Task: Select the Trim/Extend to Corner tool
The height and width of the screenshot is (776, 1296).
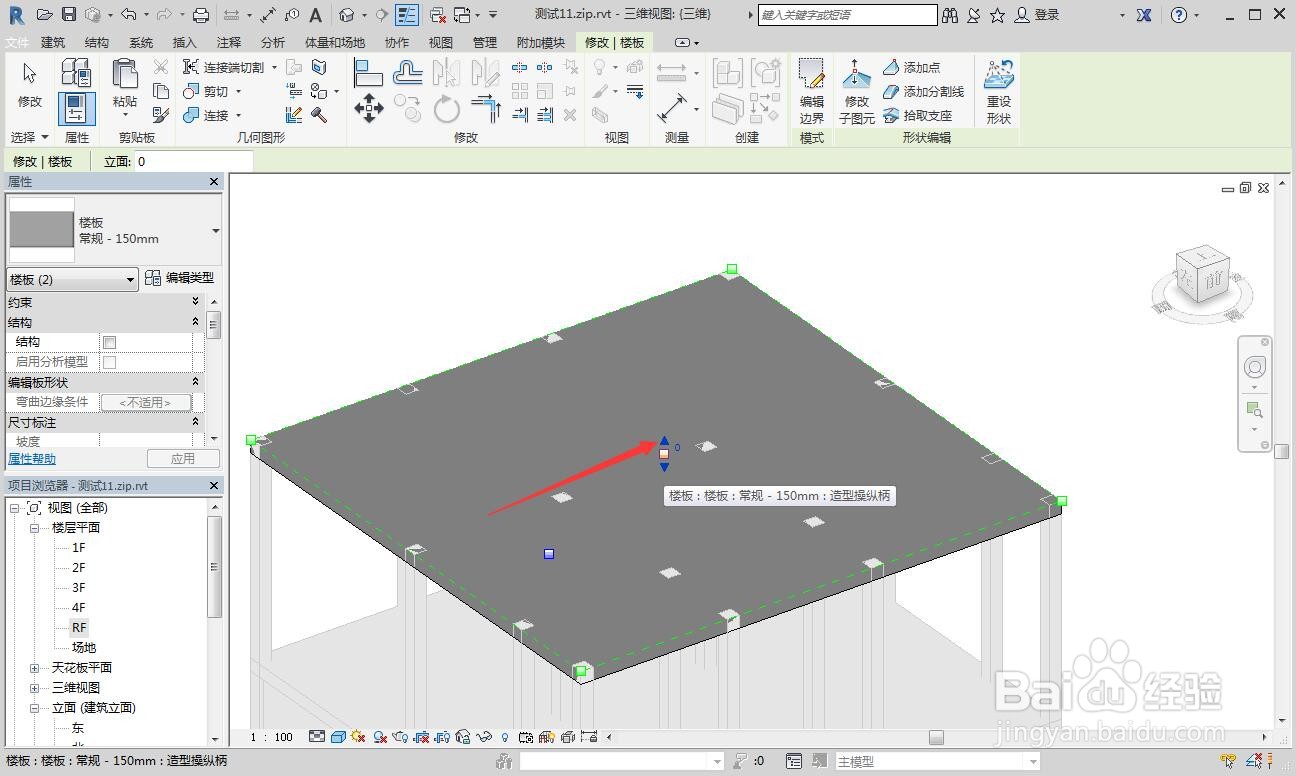Action: 485,108
